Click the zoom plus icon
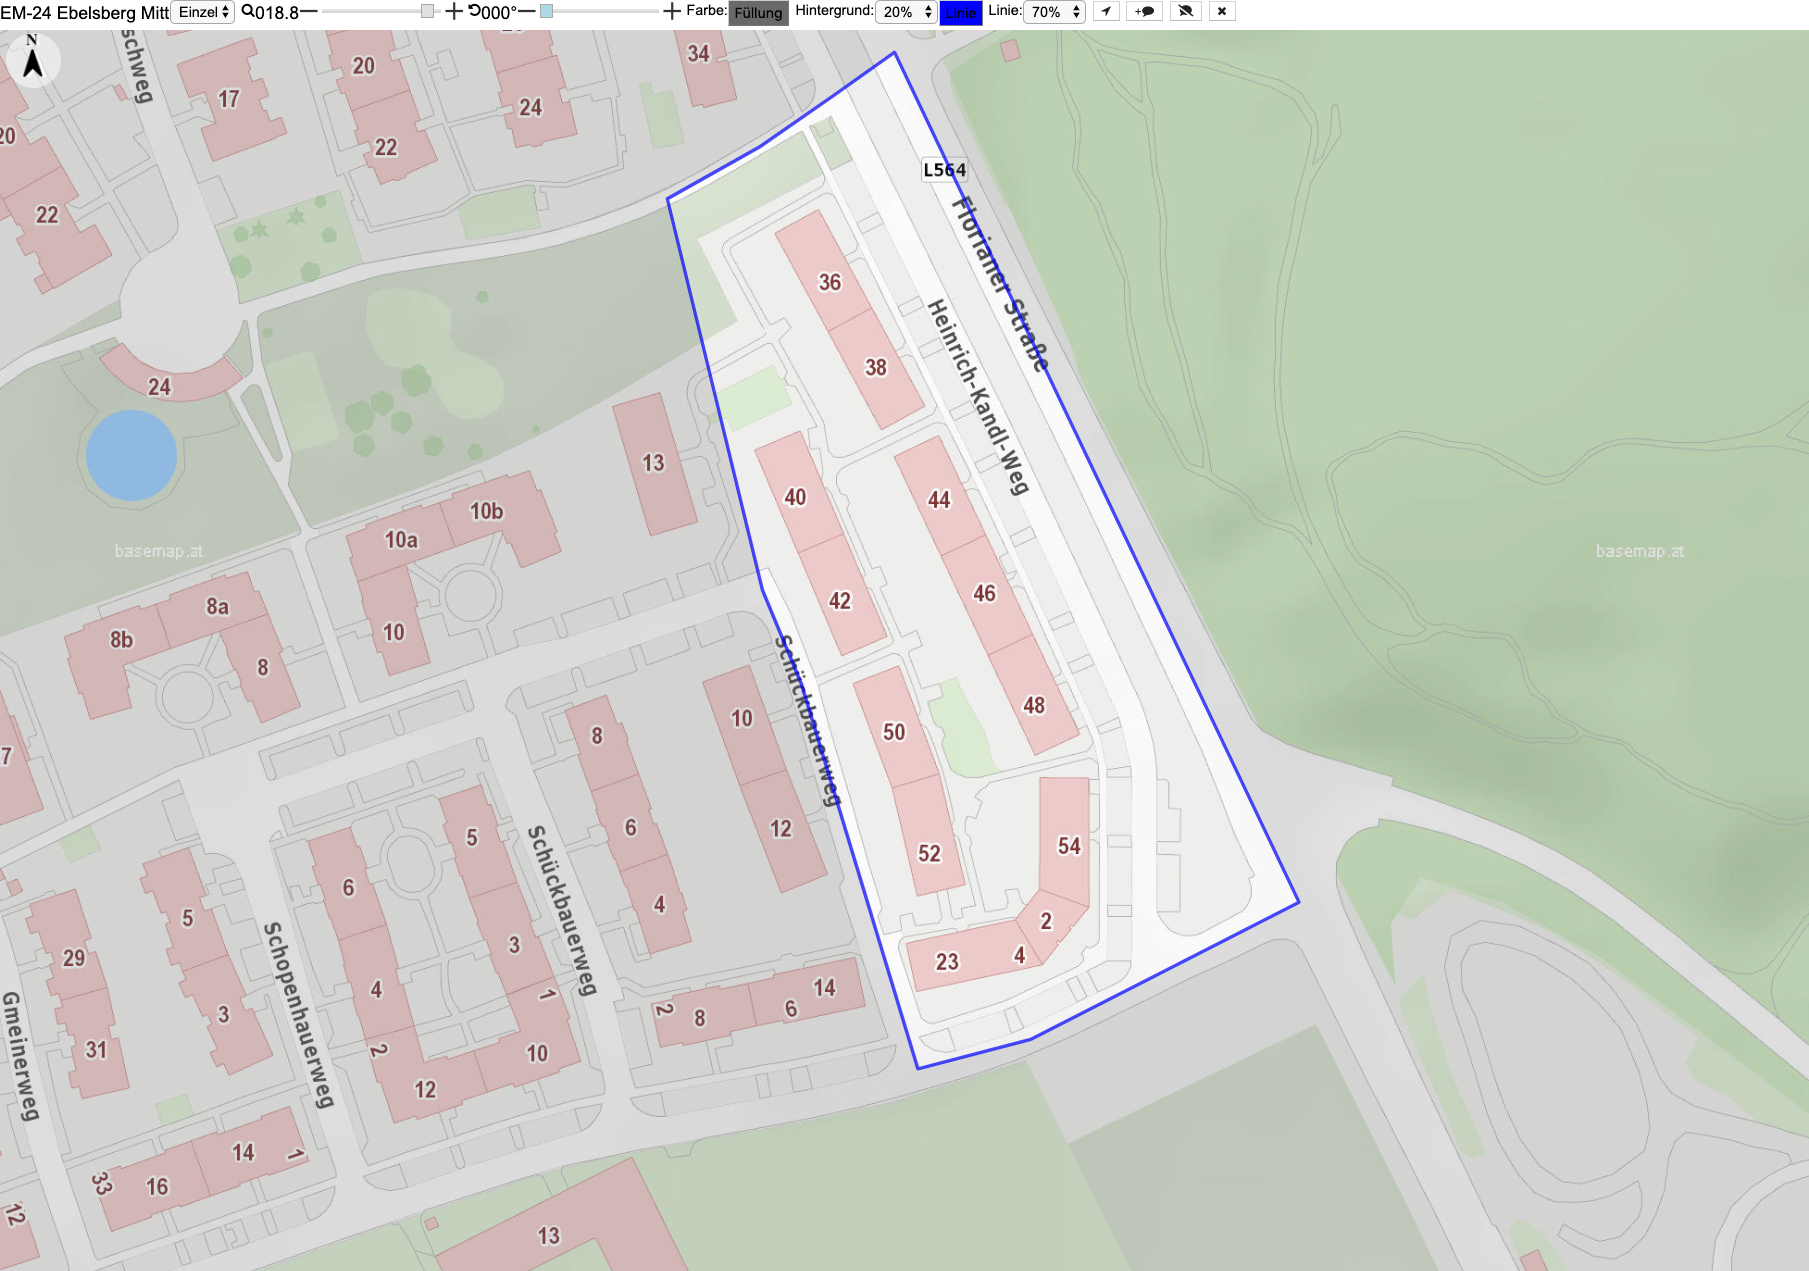 point(453,12)
